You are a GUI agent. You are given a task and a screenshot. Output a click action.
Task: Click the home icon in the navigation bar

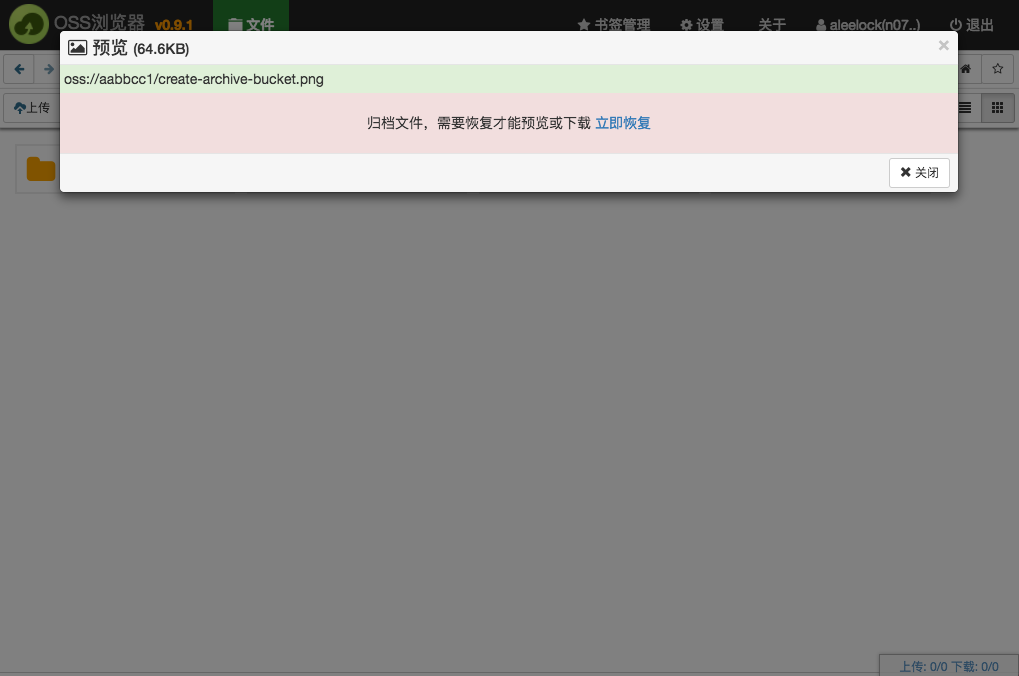click(x=964, y=69)
